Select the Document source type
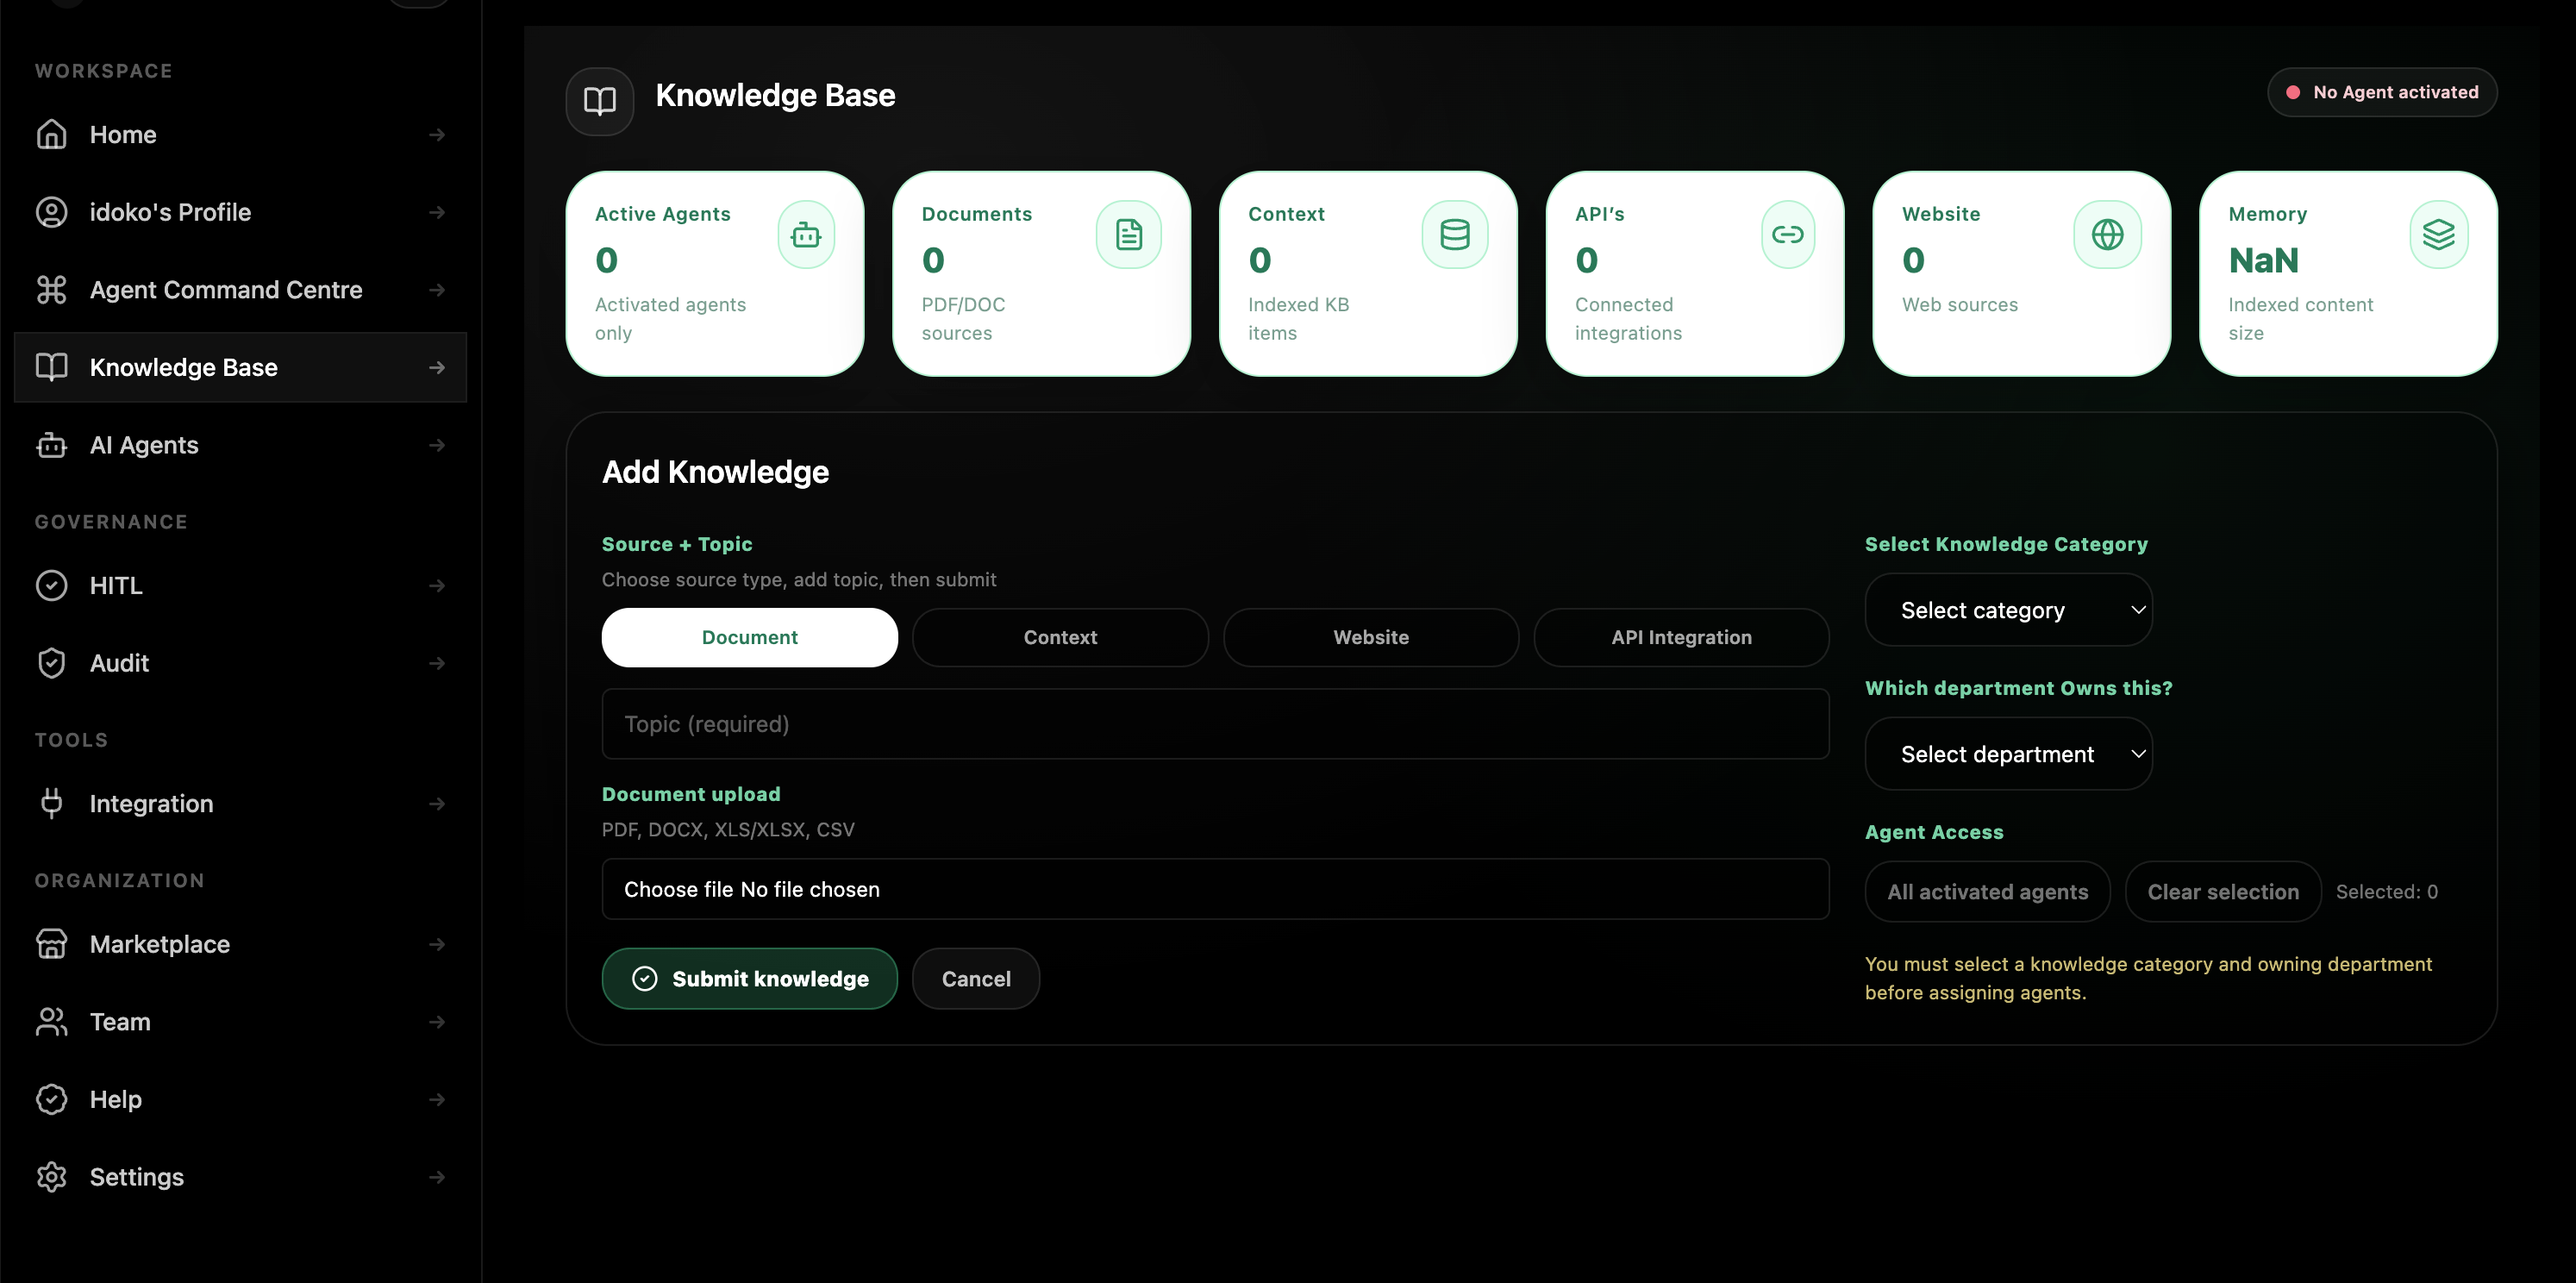Screen dimensions: 2576x1283 tap(750, 638)
